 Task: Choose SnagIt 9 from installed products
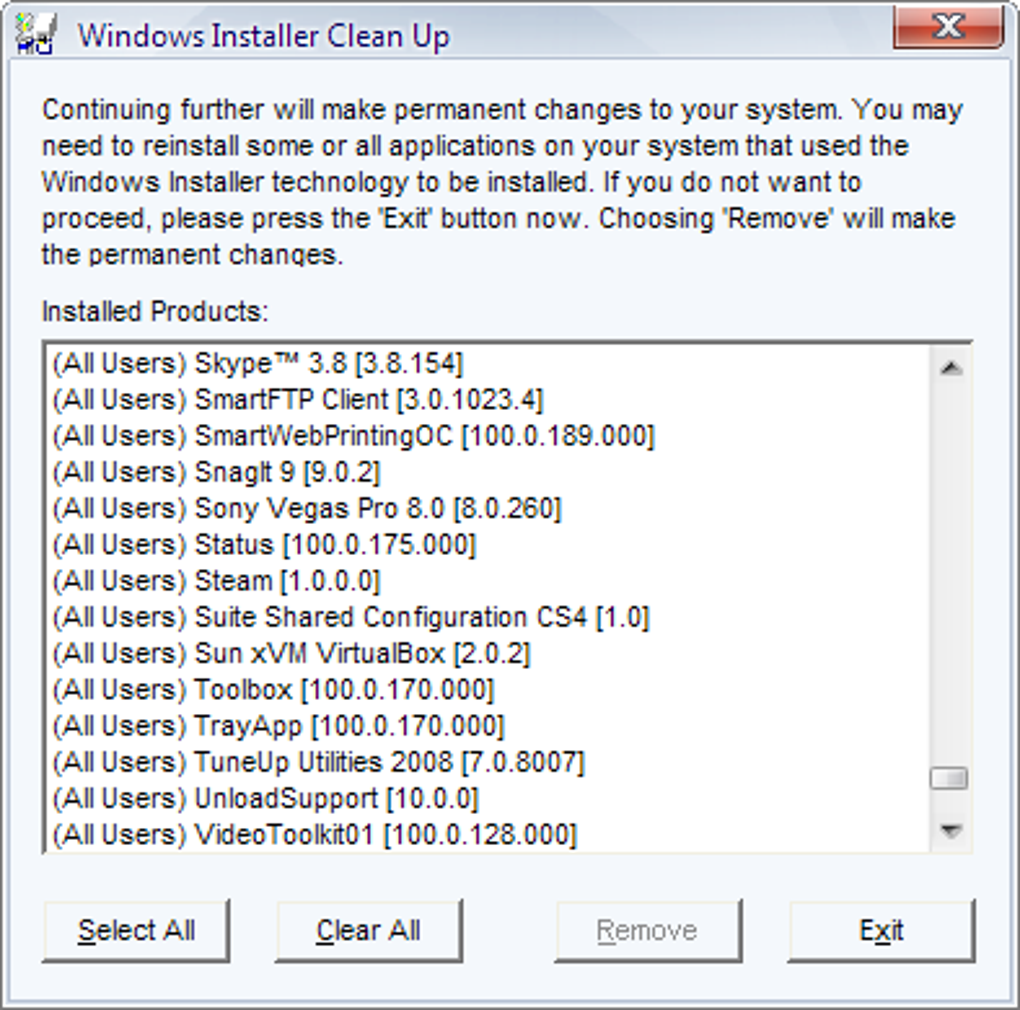pyautogui.click(x=488, y=472)
